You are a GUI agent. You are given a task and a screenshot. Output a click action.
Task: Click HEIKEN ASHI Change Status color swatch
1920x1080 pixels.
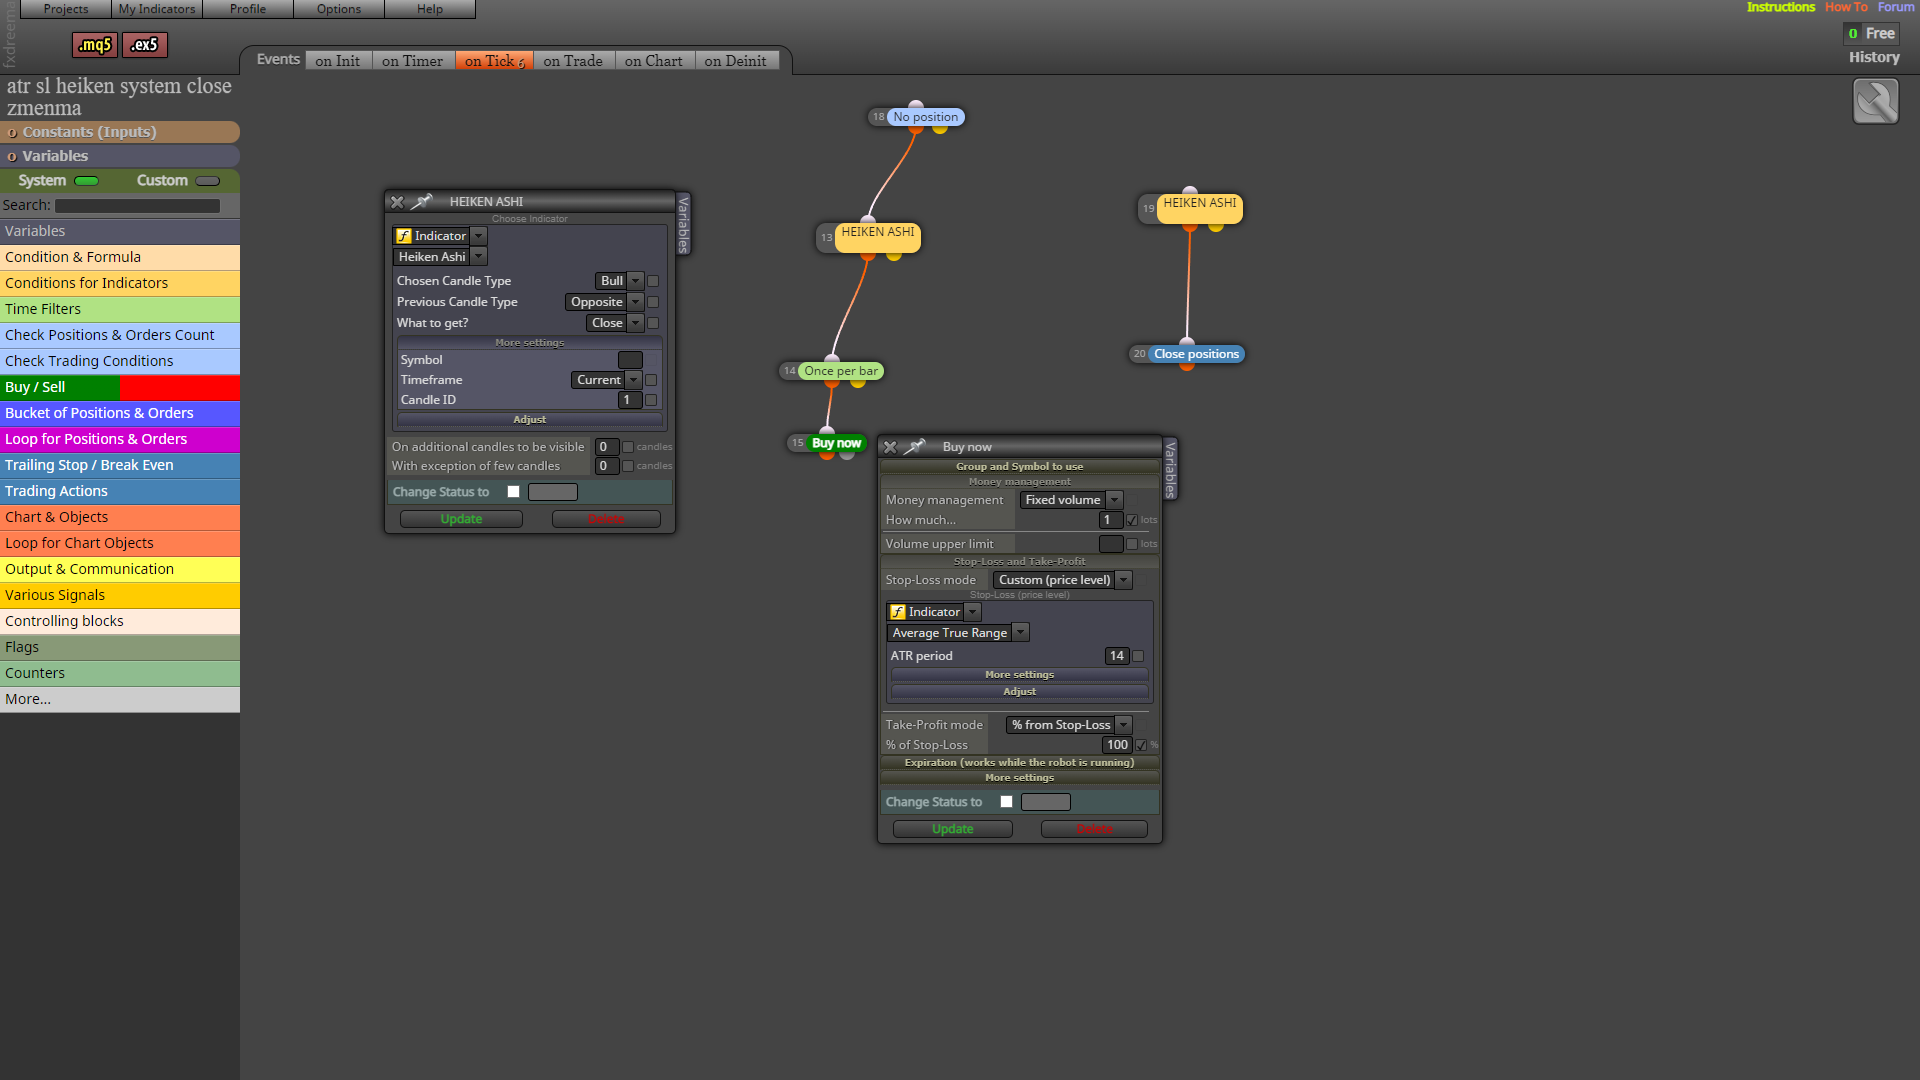point(553,492)
